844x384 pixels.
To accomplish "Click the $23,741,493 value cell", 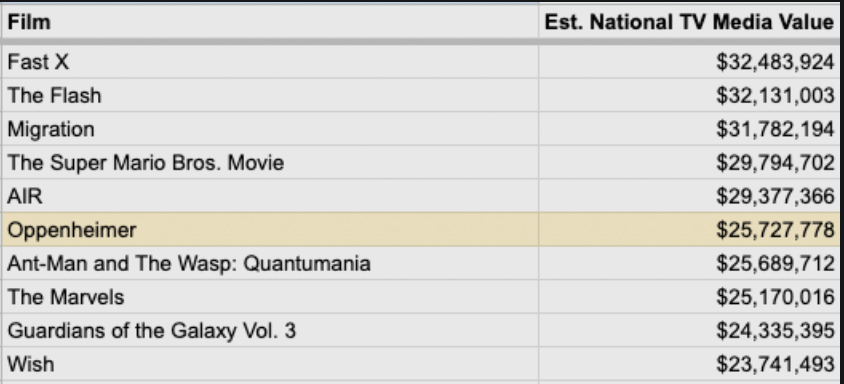I will click(690, 364).
